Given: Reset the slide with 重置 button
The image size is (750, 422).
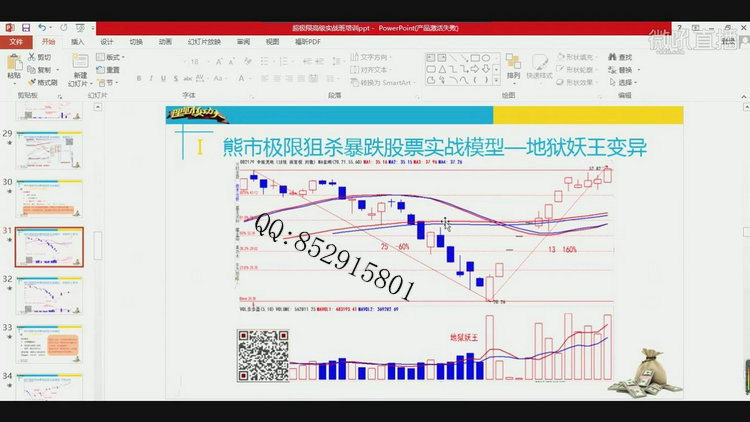Looking at the screenshot, I should 109,70.
